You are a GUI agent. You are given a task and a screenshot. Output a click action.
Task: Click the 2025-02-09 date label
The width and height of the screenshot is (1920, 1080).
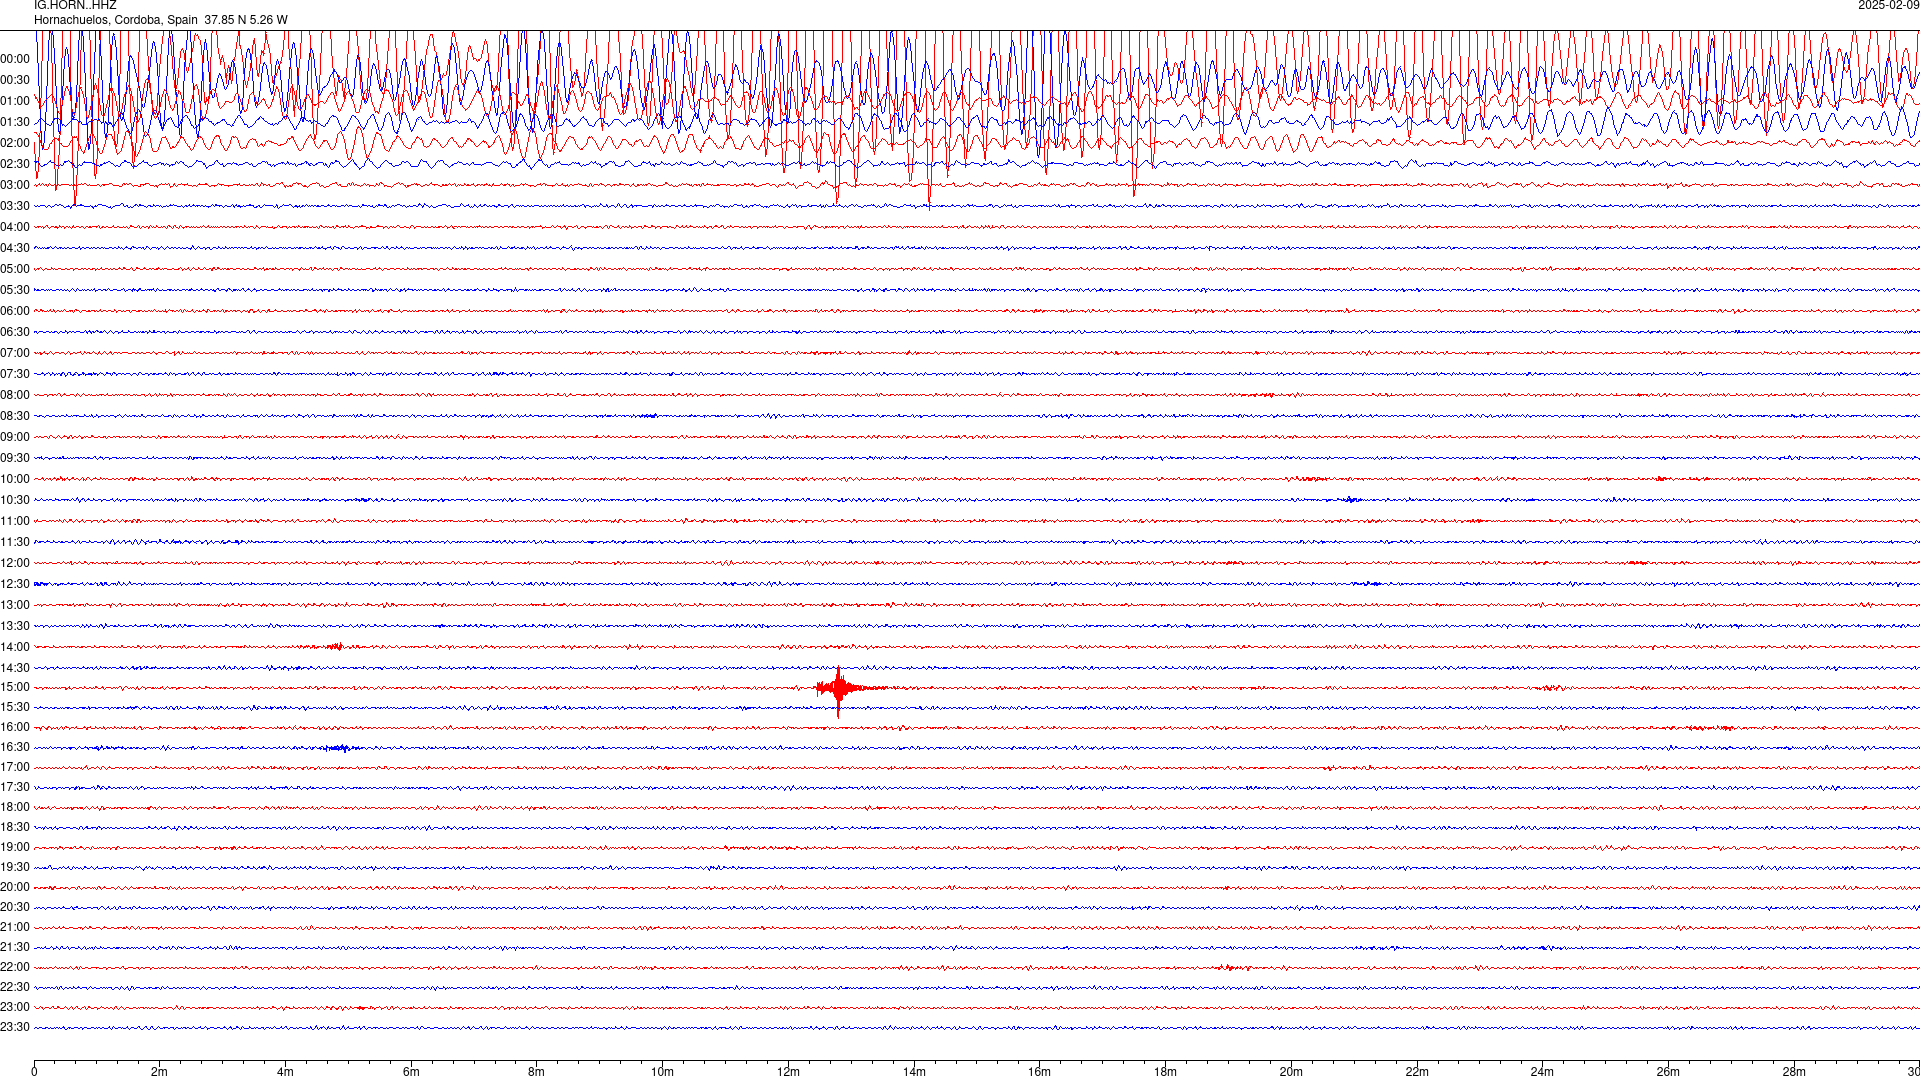click(1888, 5)
